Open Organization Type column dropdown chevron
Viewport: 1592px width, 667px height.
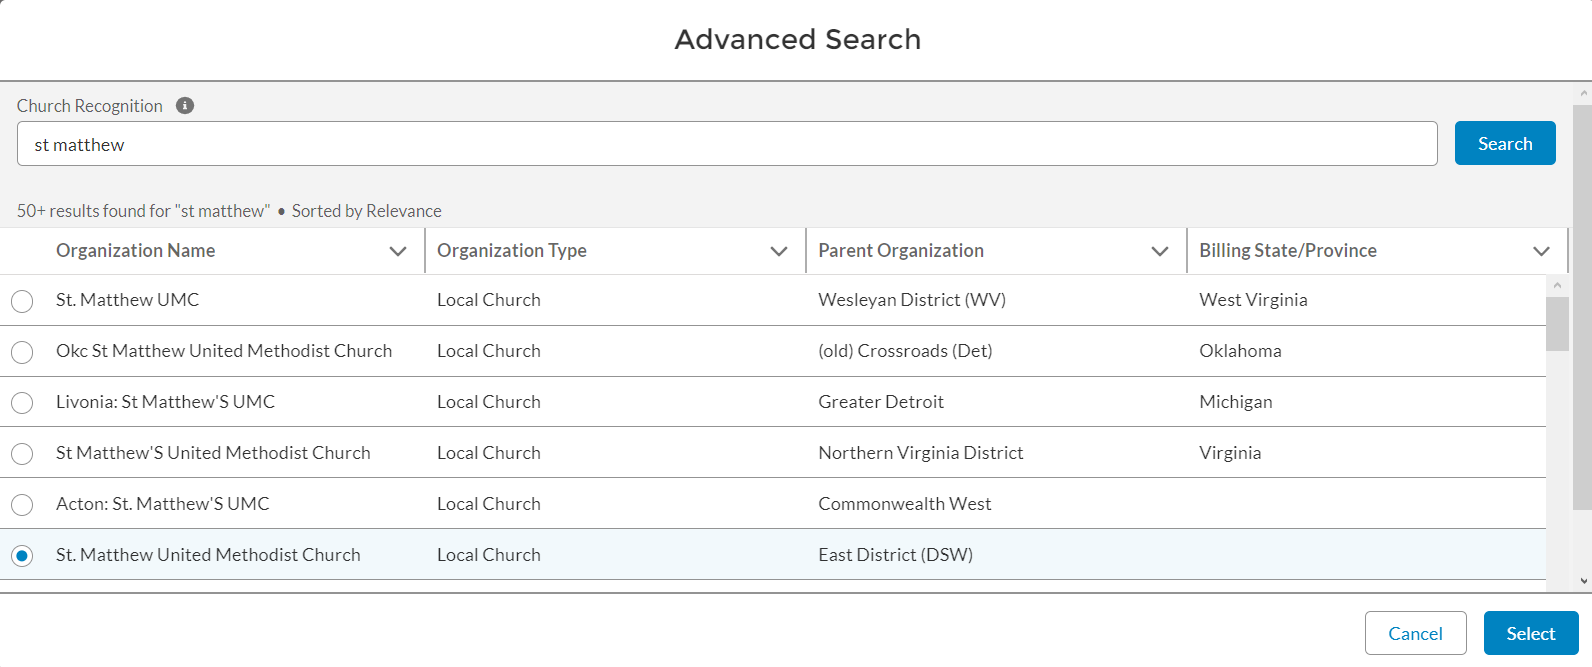pos(779,251)
